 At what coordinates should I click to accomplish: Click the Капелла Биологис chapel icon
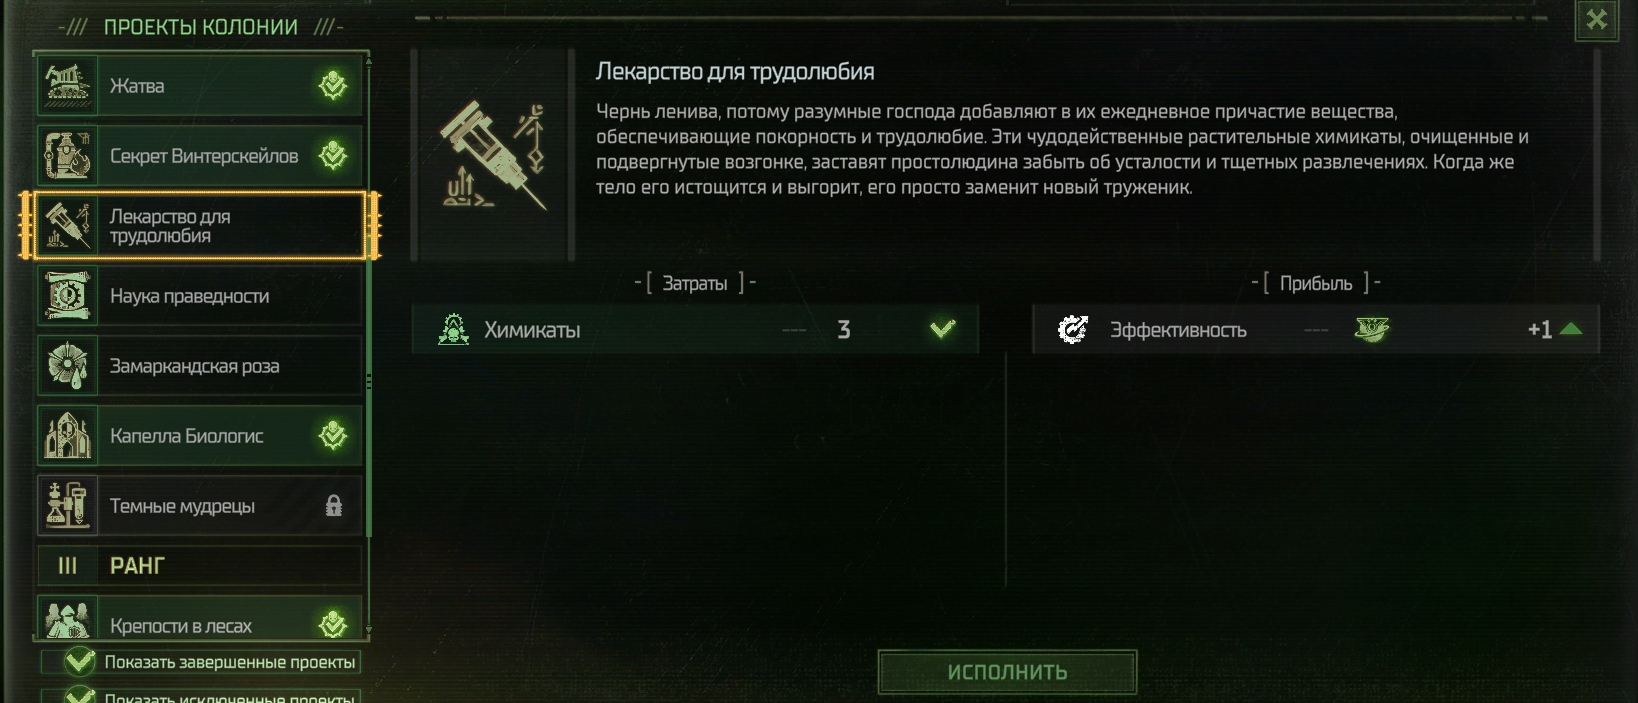(68, 435)
